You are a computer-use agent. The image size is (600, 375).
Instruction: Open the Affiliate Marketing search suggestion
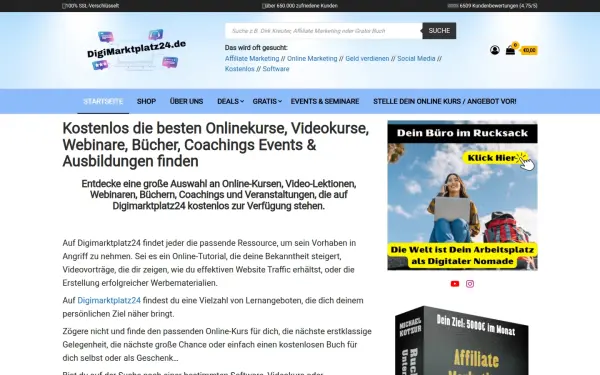[252, 59]
